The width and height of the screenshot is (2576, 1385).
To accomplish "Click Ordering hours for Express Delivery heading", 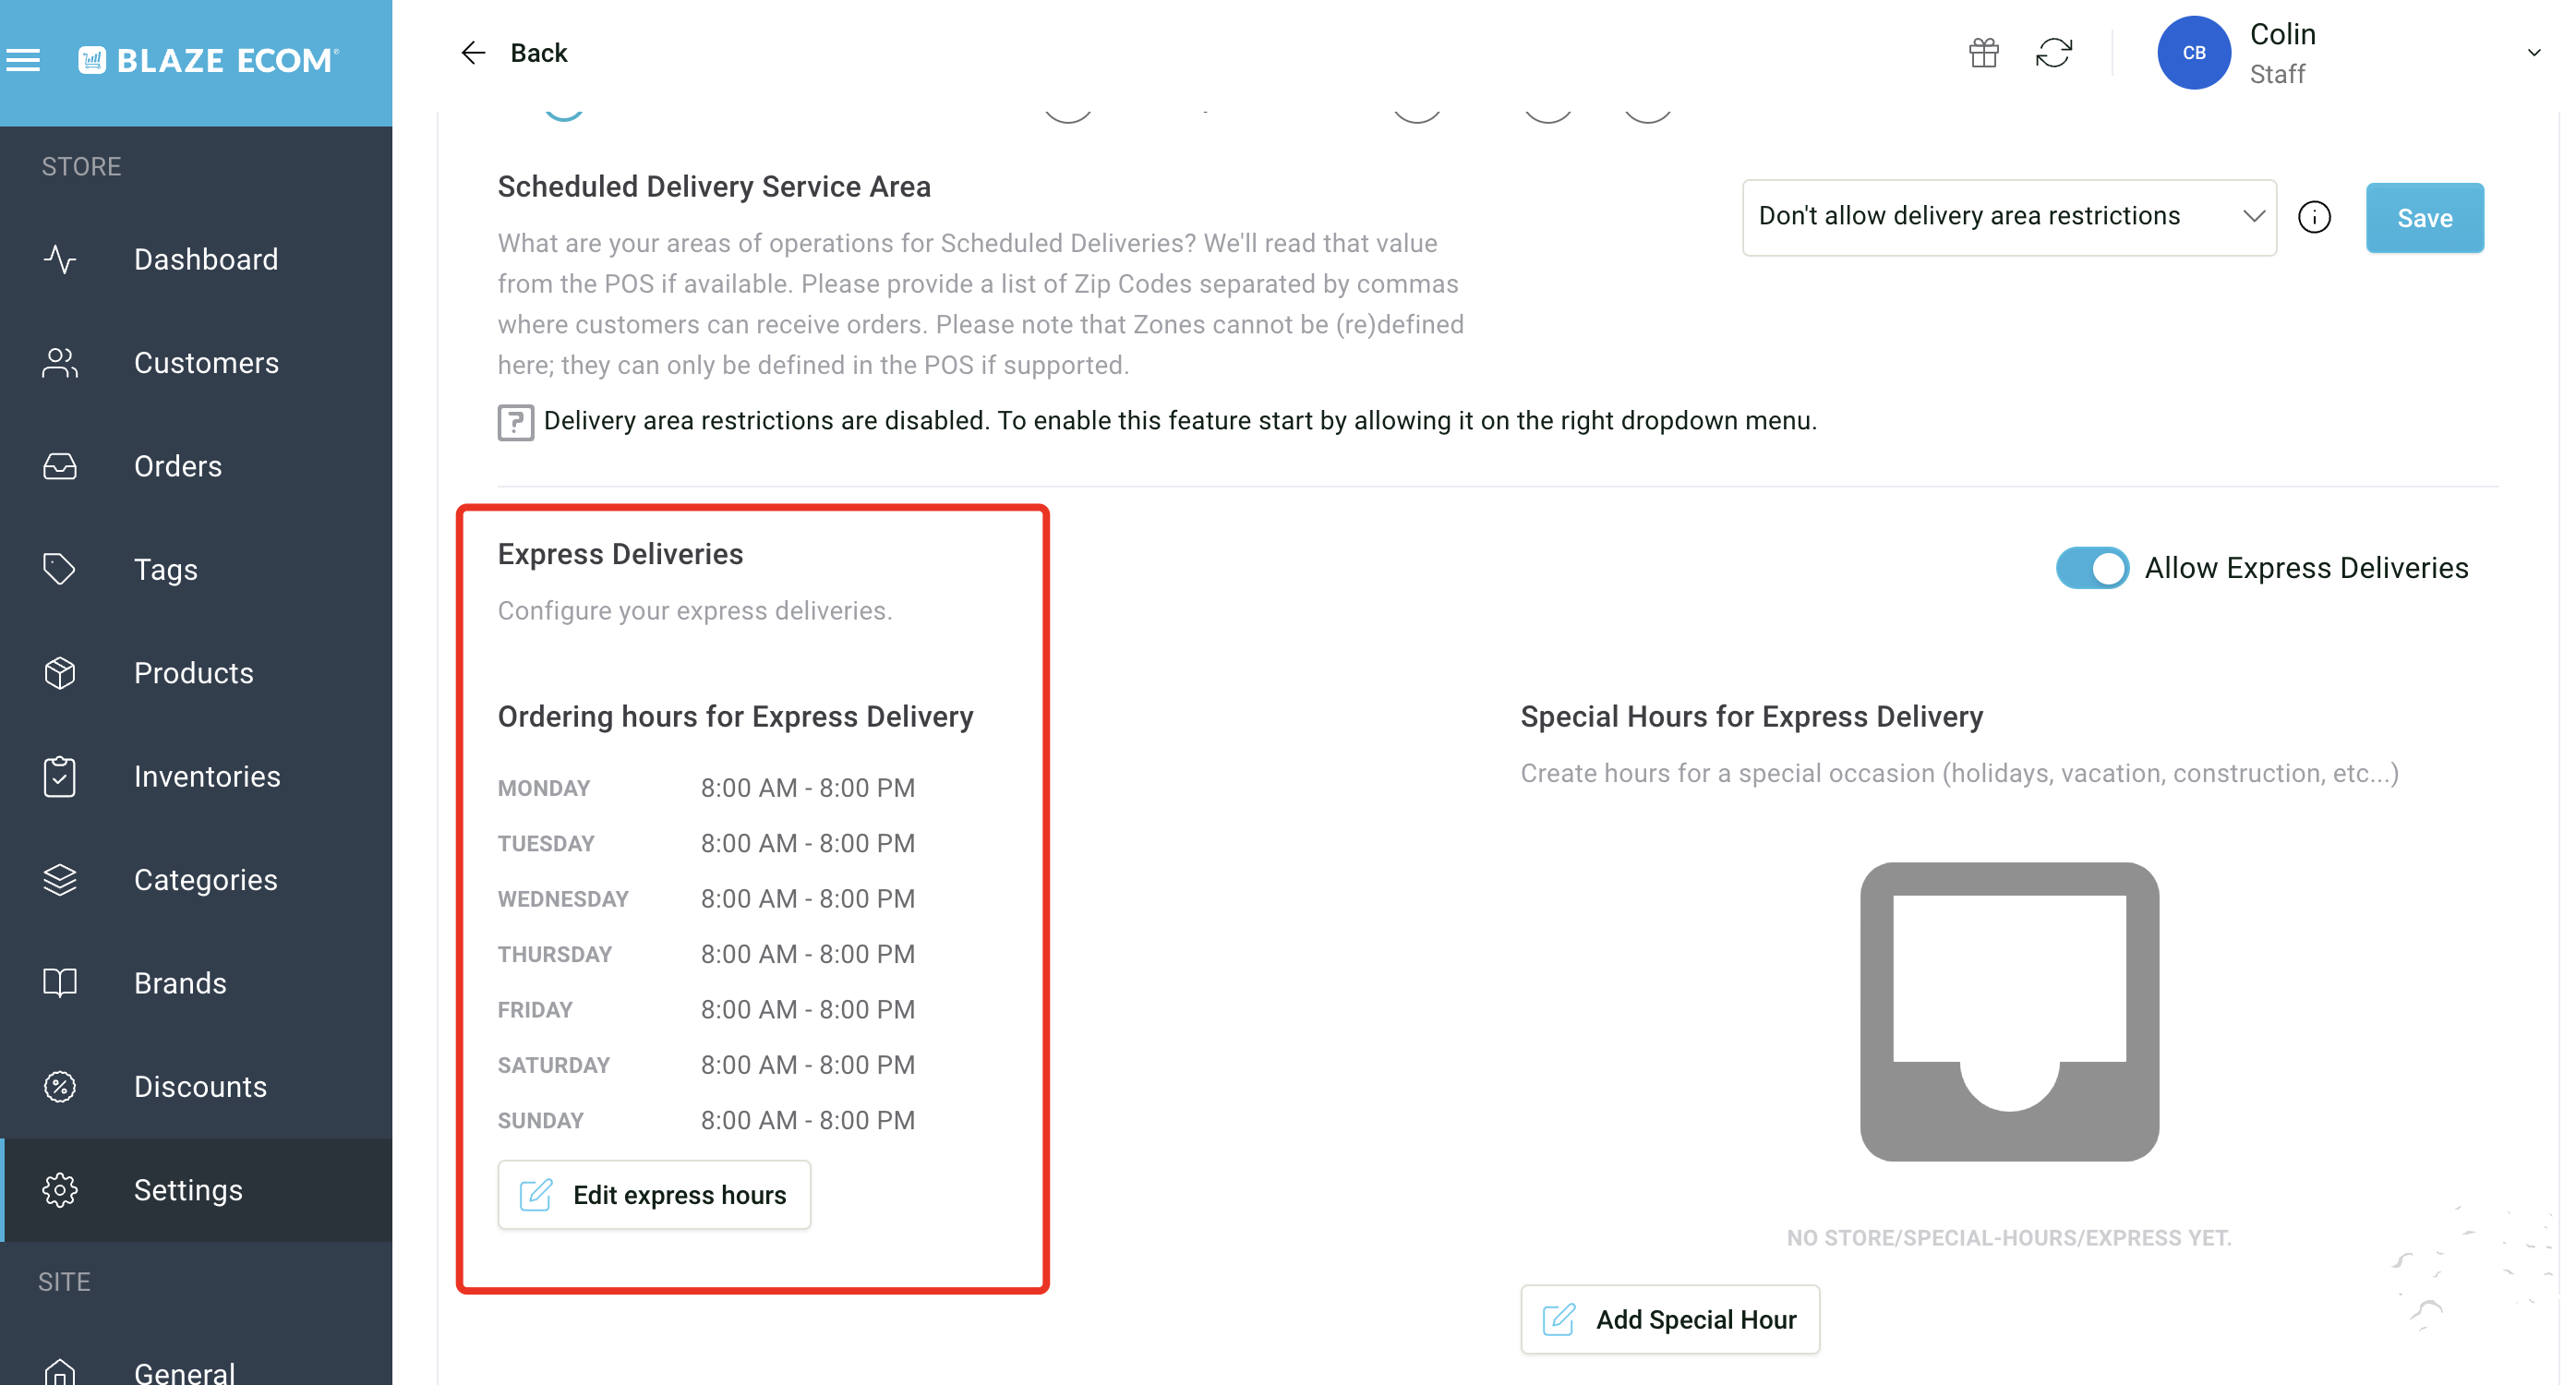I will click(735, 717).
